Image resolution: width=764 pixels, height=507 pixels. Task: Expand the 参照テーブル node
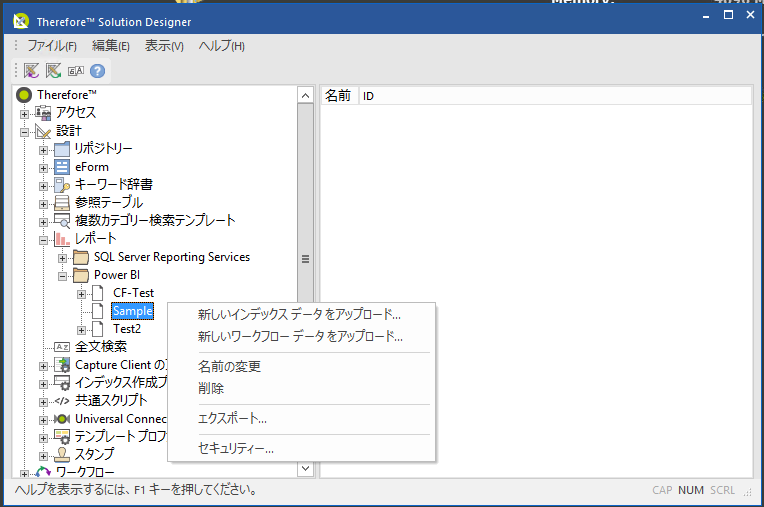(43, 204)
